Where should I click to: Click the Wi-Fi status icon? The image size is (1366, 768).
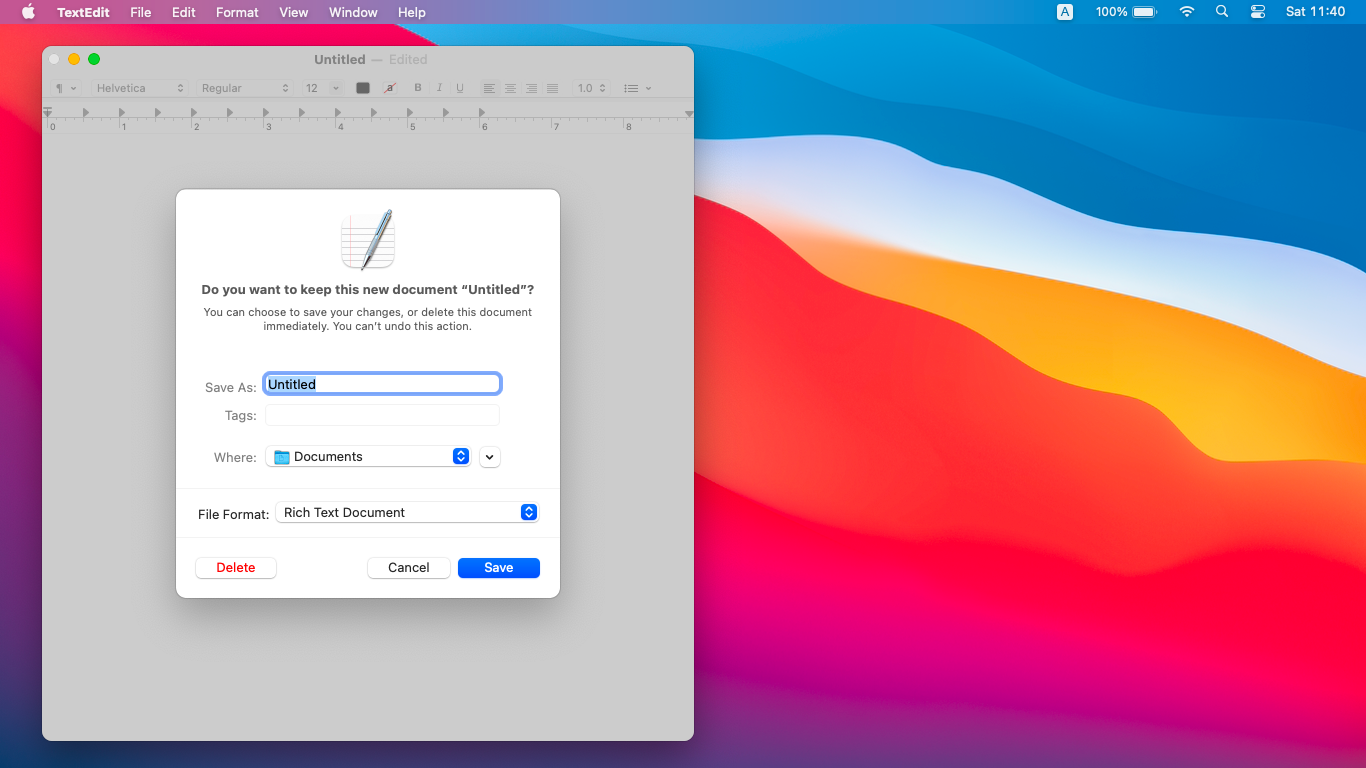click(x=1187, y=12)
